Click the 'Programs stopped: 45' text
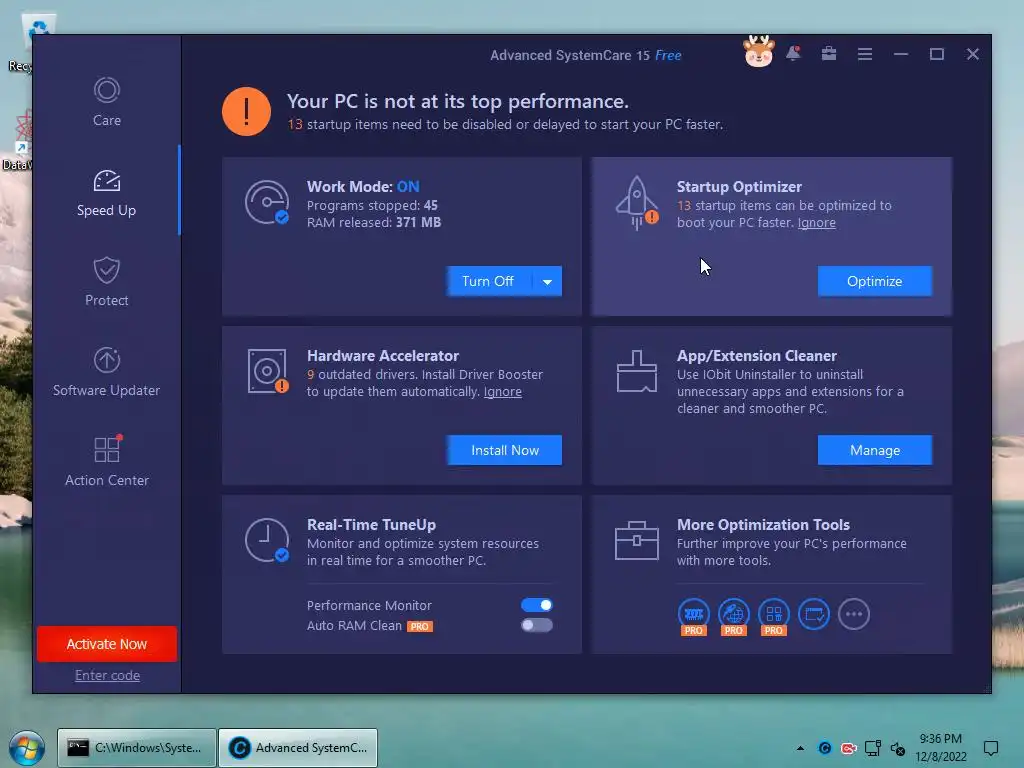Viewport: 1024px width, 768px height. [372, 206]
